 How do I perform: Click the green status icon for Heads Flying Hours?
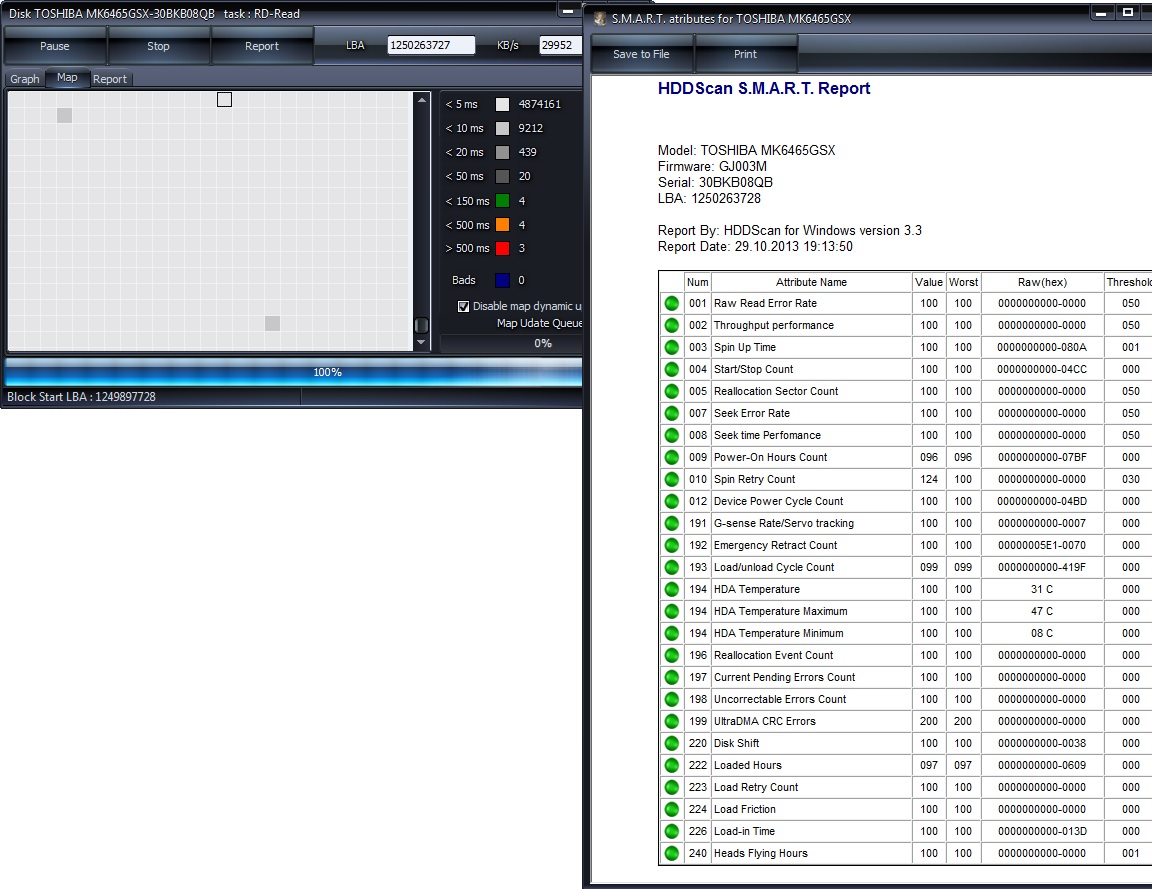pyautogui.click(x=672, y=854)
